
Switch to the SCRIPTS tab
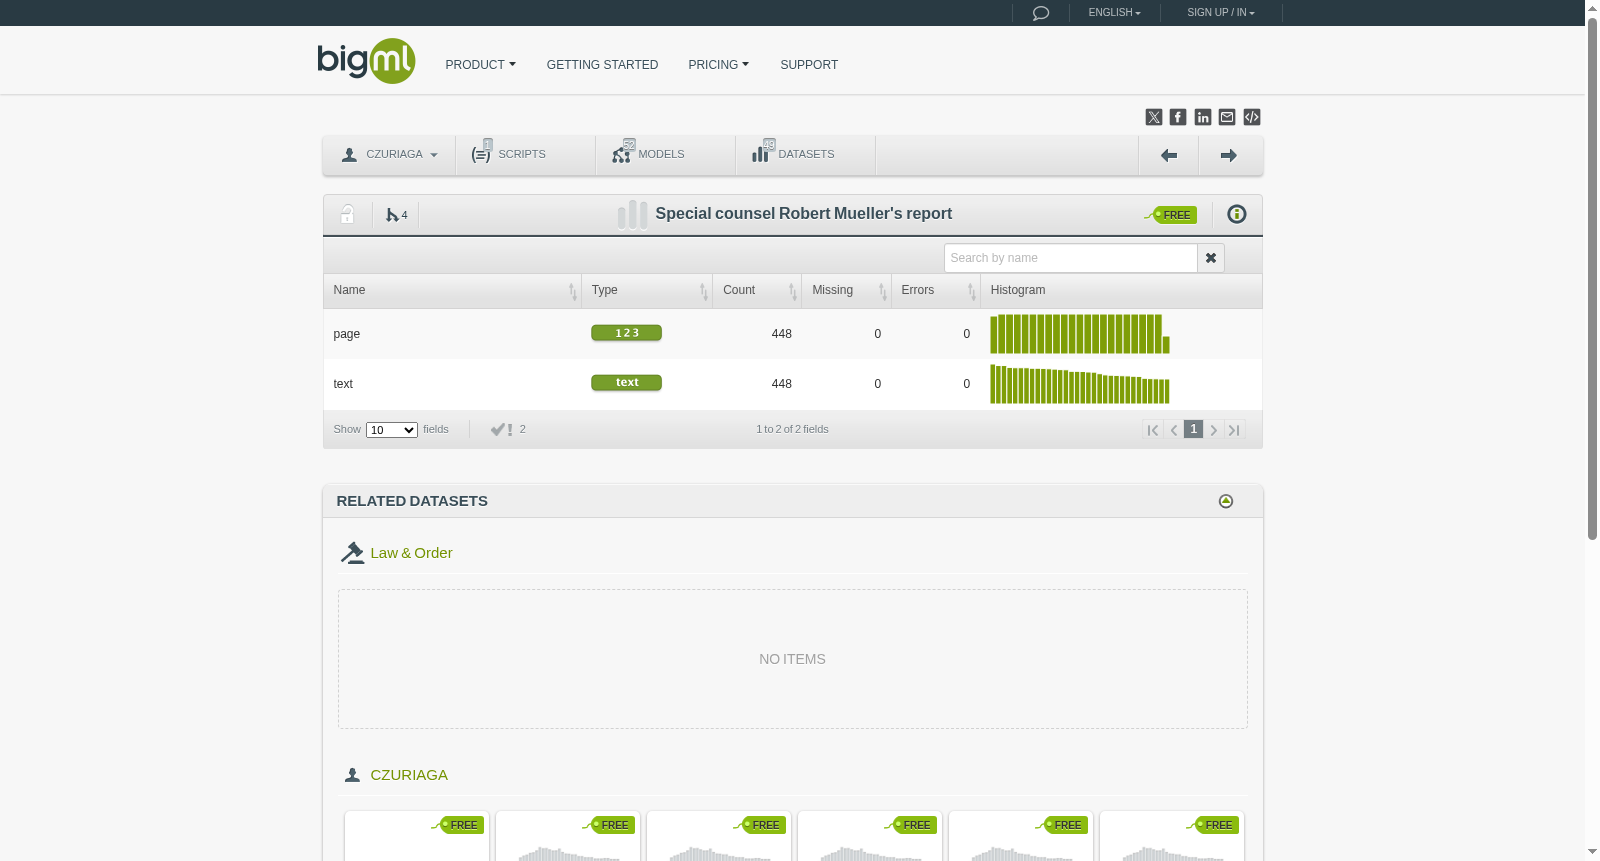(x=525, y=155)
